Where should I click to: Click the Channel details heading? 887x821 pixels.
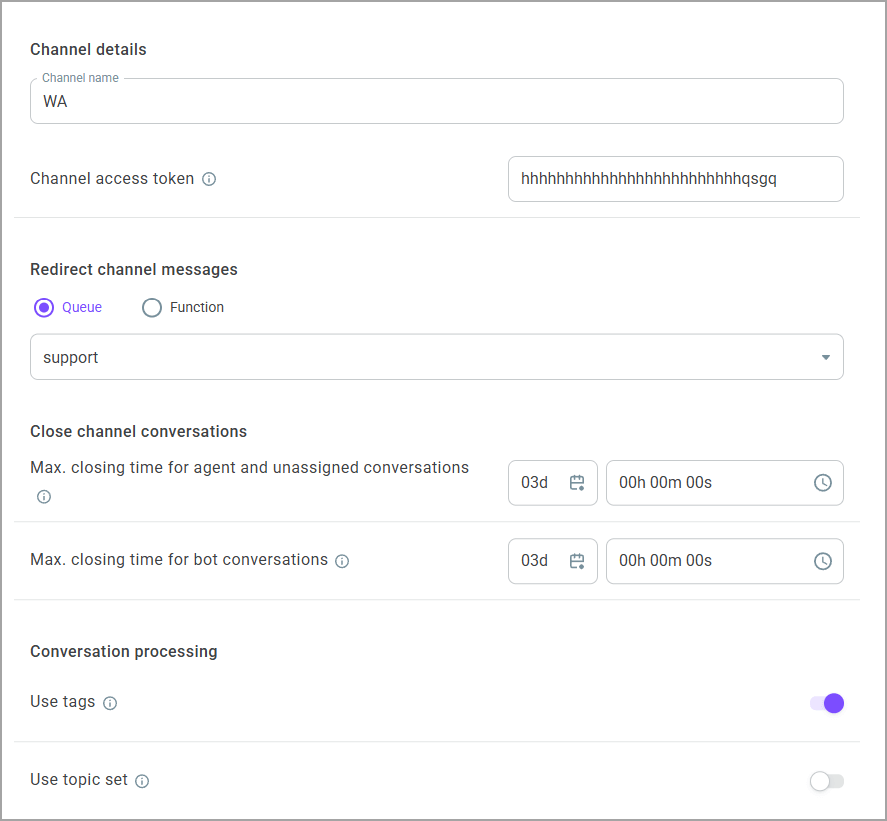(88, 49)
